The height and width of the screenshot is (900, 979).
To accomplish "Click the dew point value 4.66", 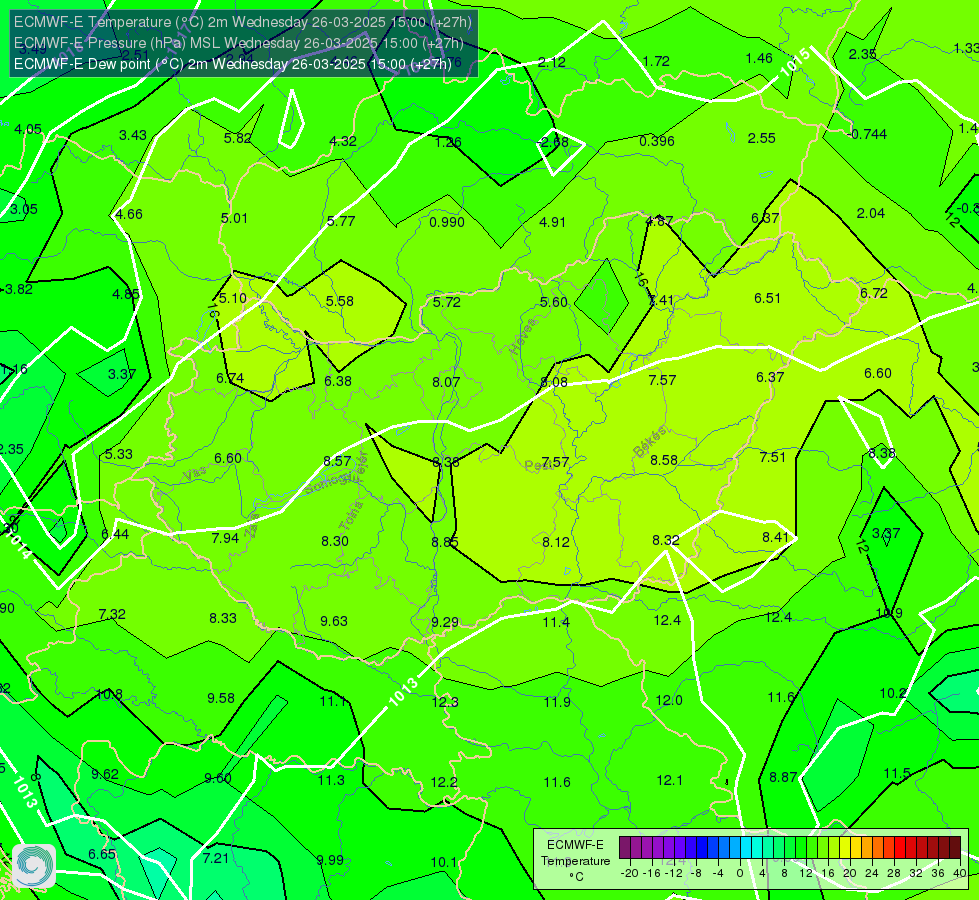I will coord(129,214).
